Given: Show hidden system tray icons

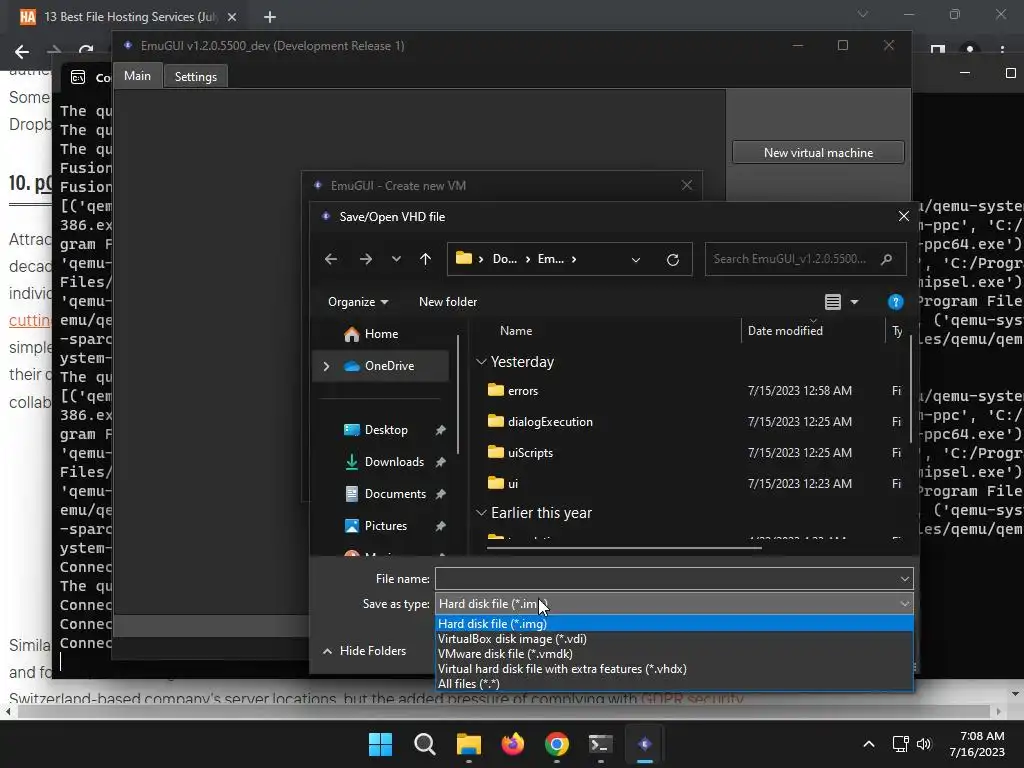Looking at the screenshot, I should click(x=869, y=744).
